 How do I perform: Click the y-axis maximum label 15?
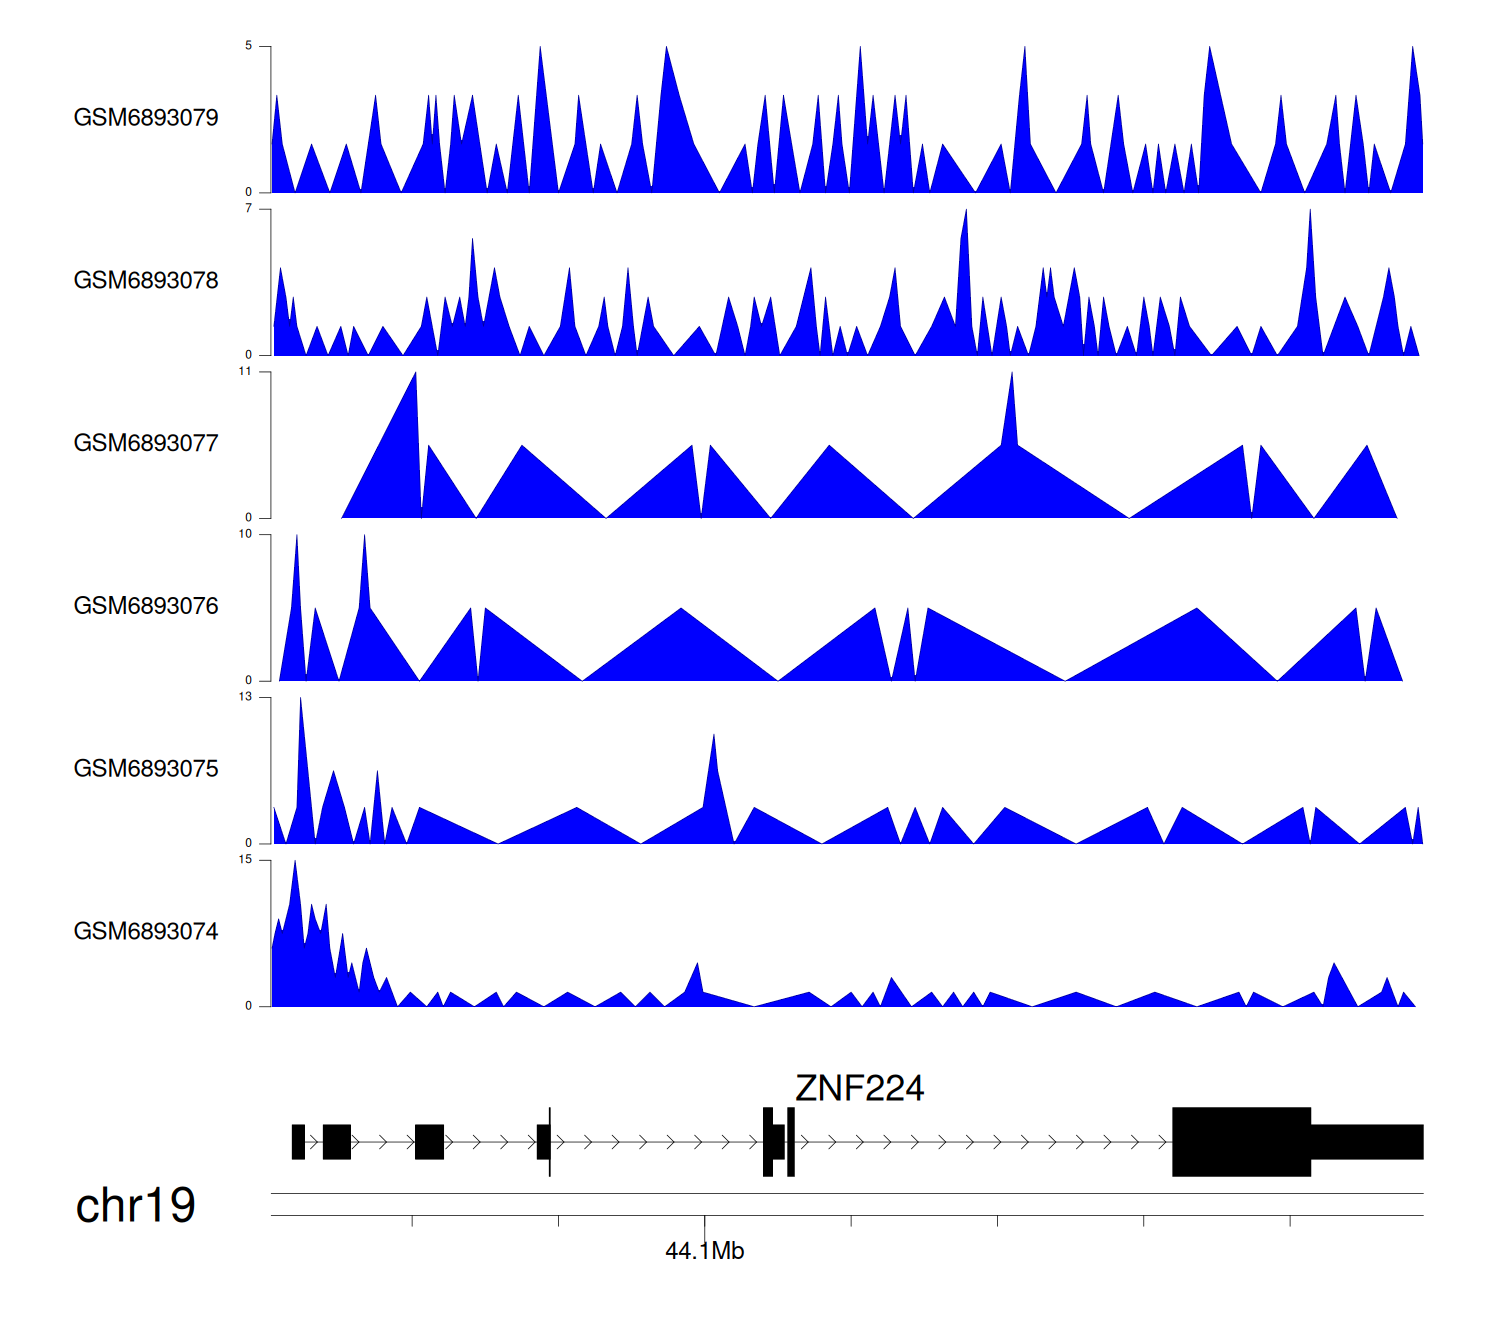(x=245, y=860)
